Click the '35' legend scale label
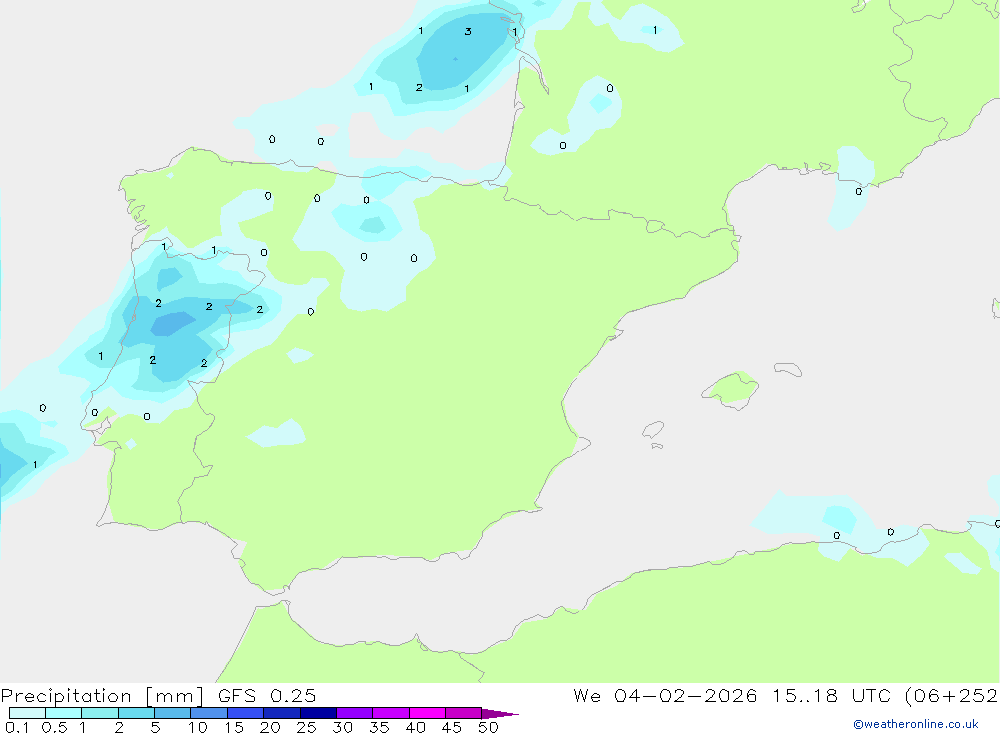Screen dimensions: 1000x733 tap(379, 727)
